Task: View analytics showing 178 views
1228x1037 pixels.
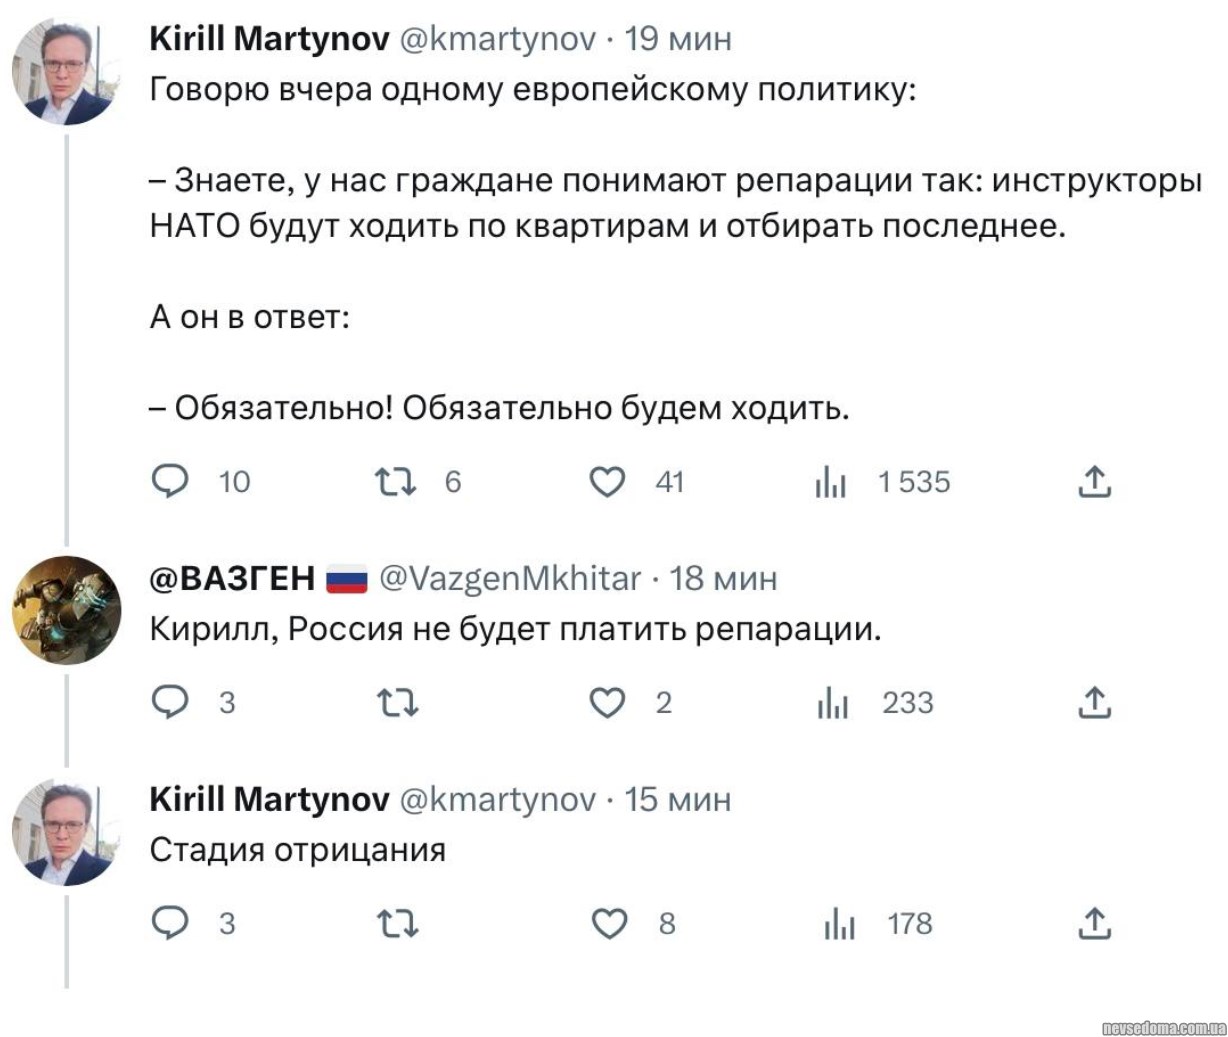Action: pos(839,923)
